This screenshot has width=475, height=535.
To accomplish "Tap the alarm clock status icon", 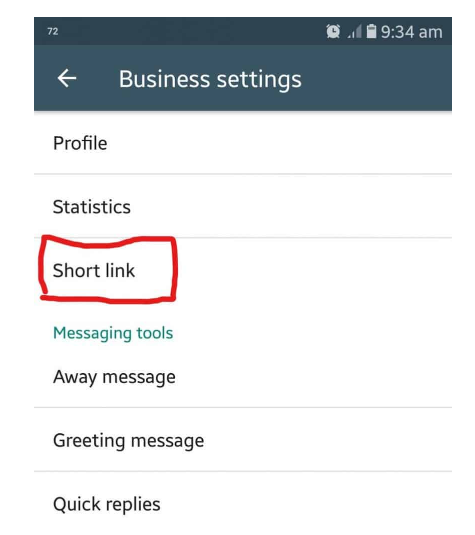I will click(x=333, y=32).
